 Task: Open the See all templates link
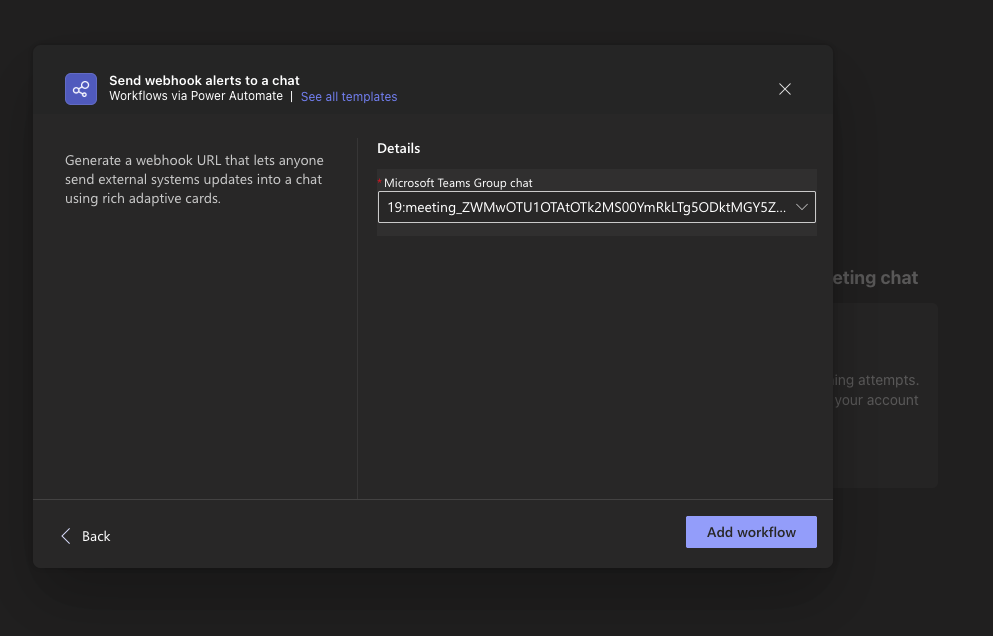349,97
